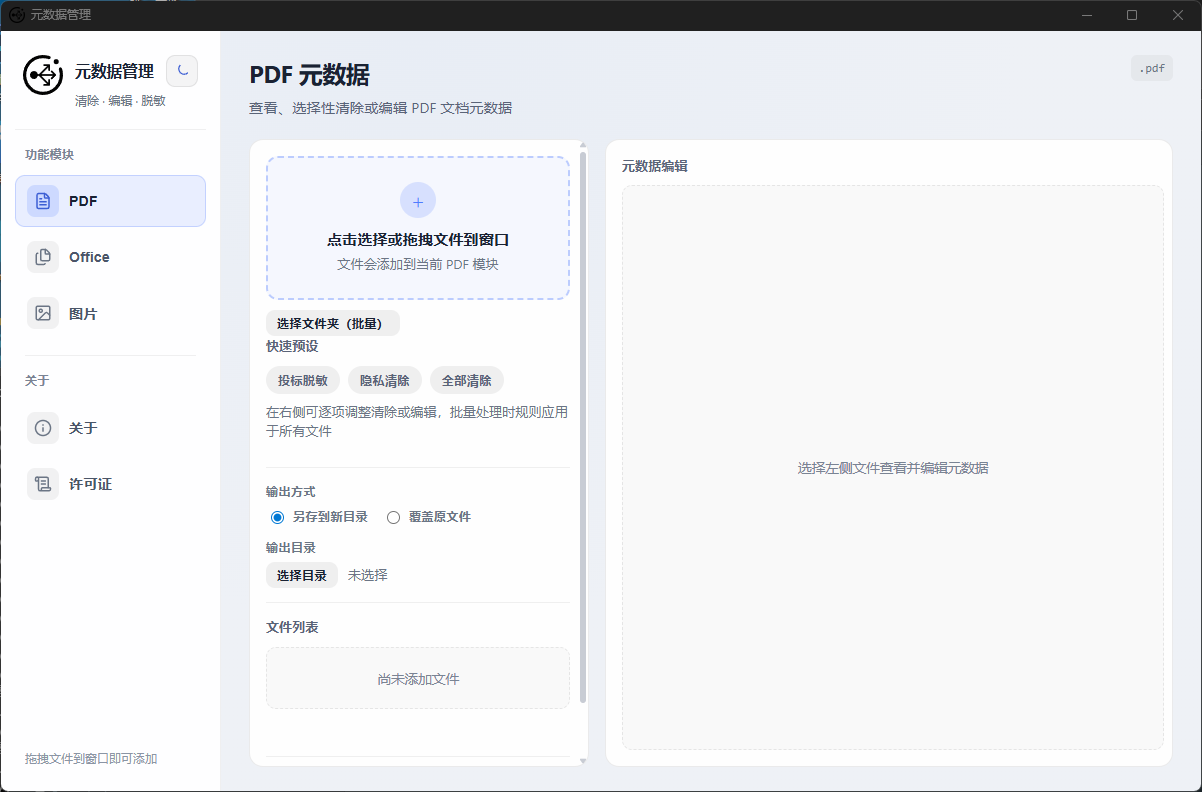Click the PDF 元数据 page title
Image resolution: width=1202 pixels, height=792 pixels.
309,75
